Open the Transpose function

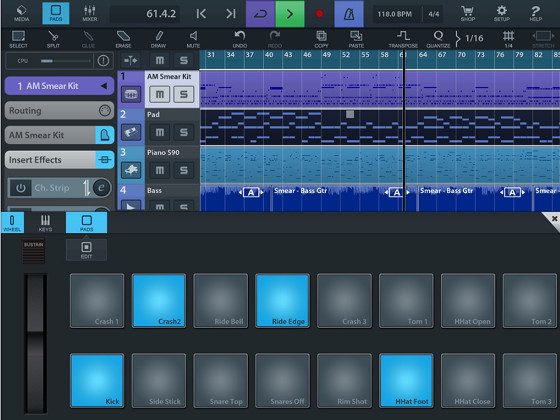point(403,39)
